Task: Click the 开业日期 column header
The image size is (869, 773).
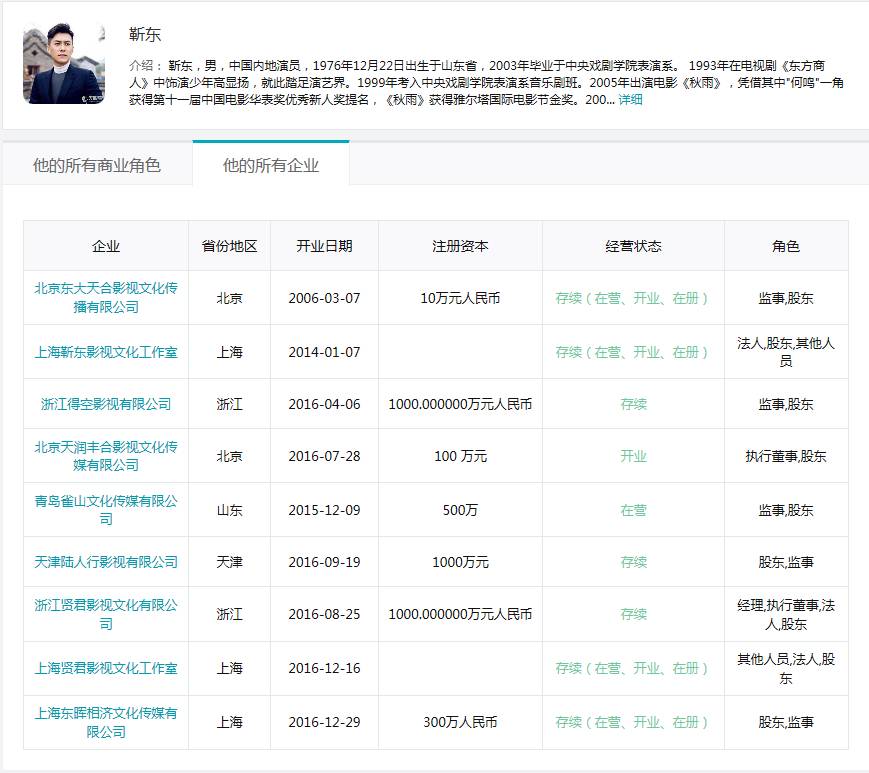Action: point(324,246)
